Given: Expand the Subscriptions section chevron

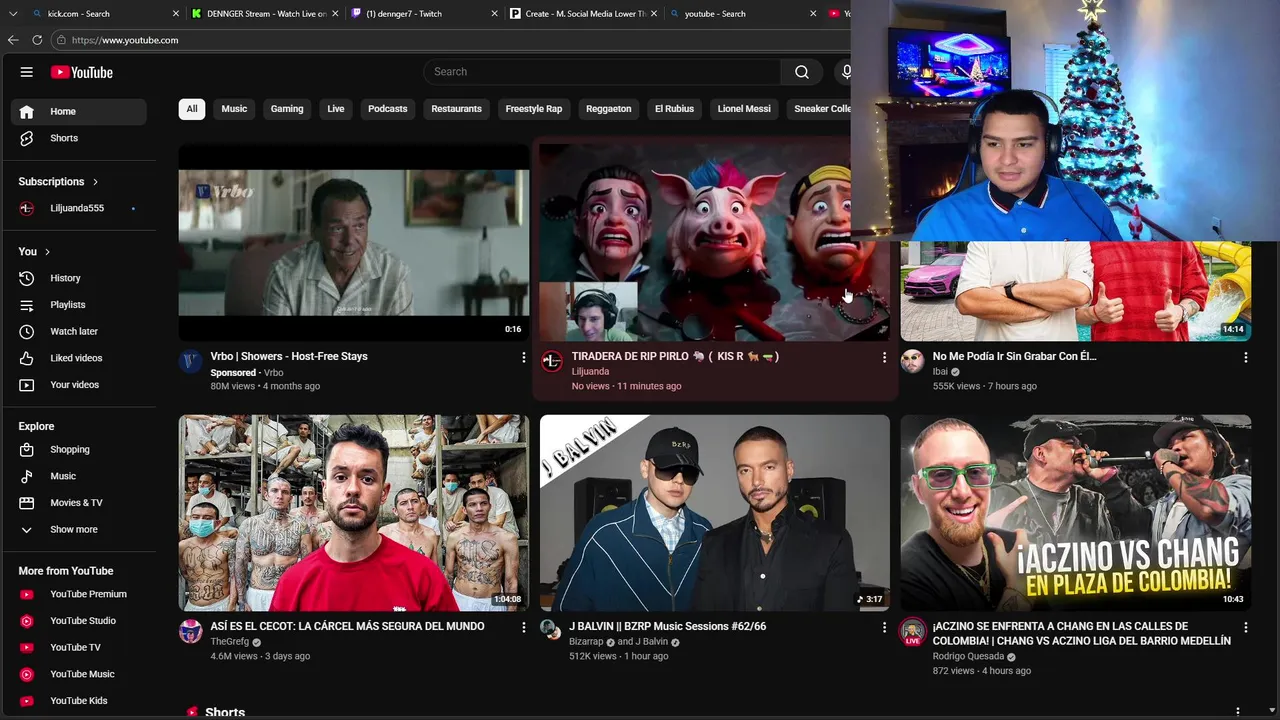Looking at the screenshot, I should point(95,182).
